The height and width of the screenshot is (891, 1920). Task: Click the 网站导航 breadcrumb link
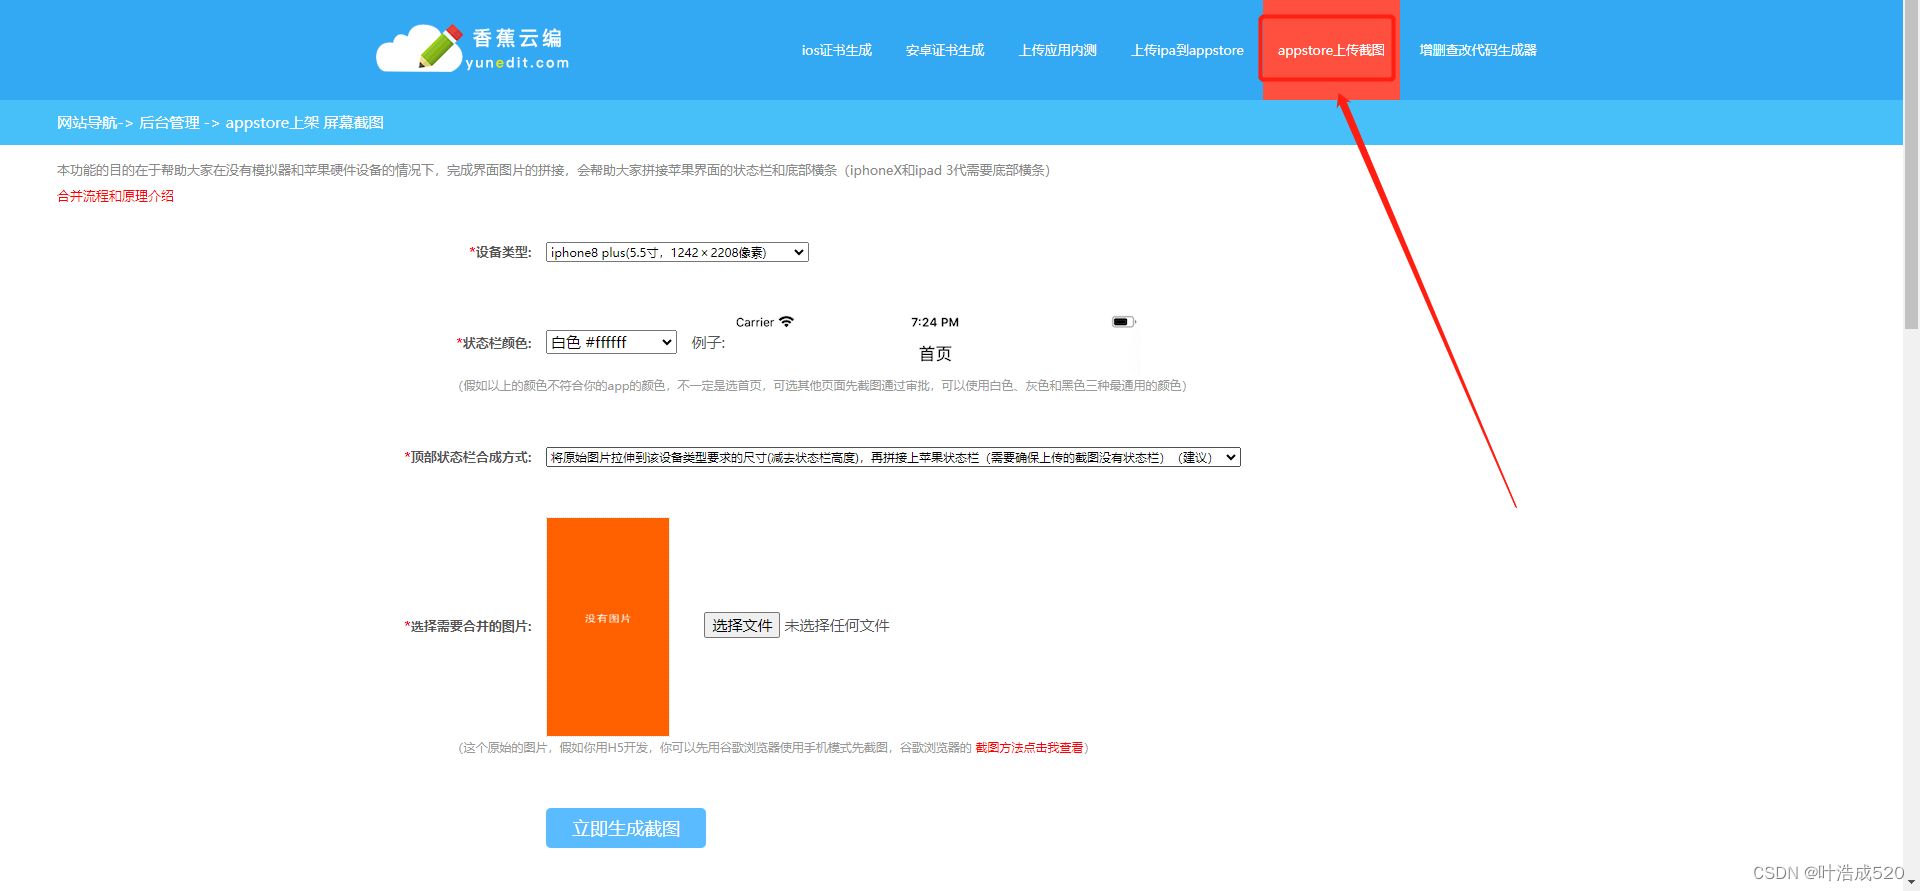click(x=87, y=122)
